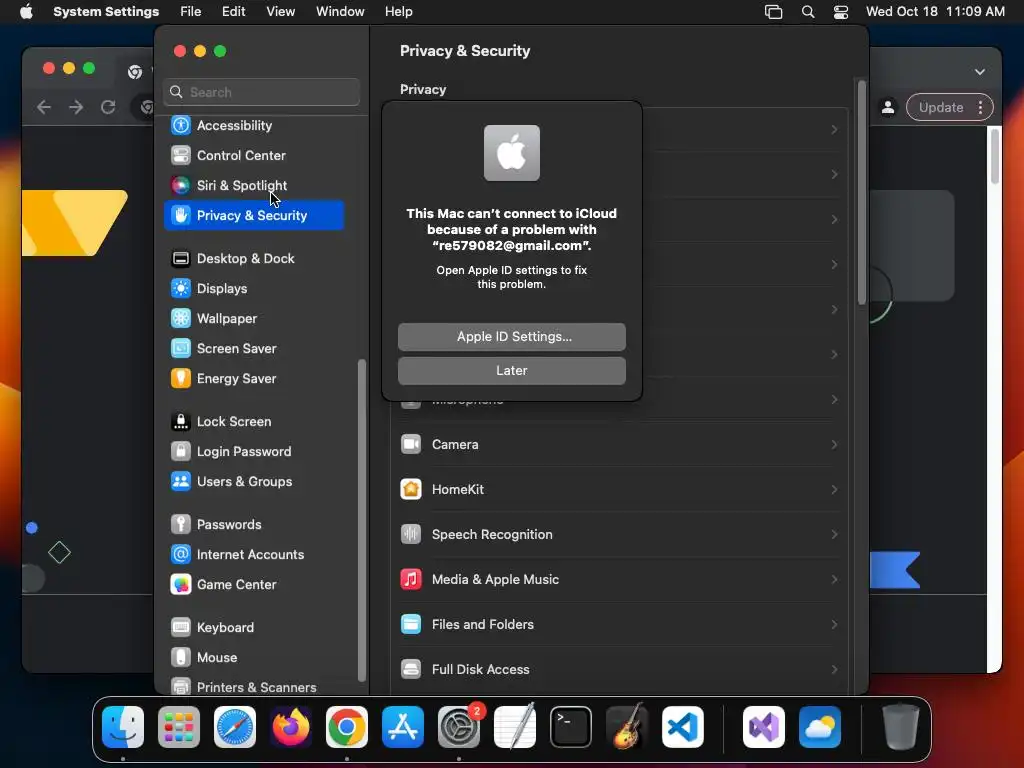The width and height of the screenshot is (1024, 768).
Task: Click Chrome back arrow in background window
Action: tap(44, 107)
